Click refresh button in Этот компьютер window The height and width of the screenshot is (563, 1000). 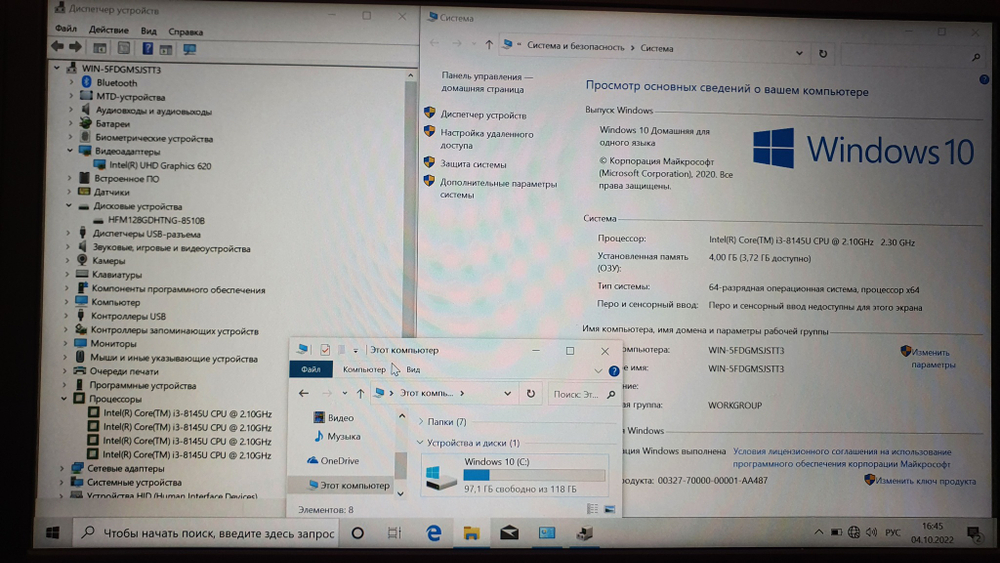(x=531, y=393)
